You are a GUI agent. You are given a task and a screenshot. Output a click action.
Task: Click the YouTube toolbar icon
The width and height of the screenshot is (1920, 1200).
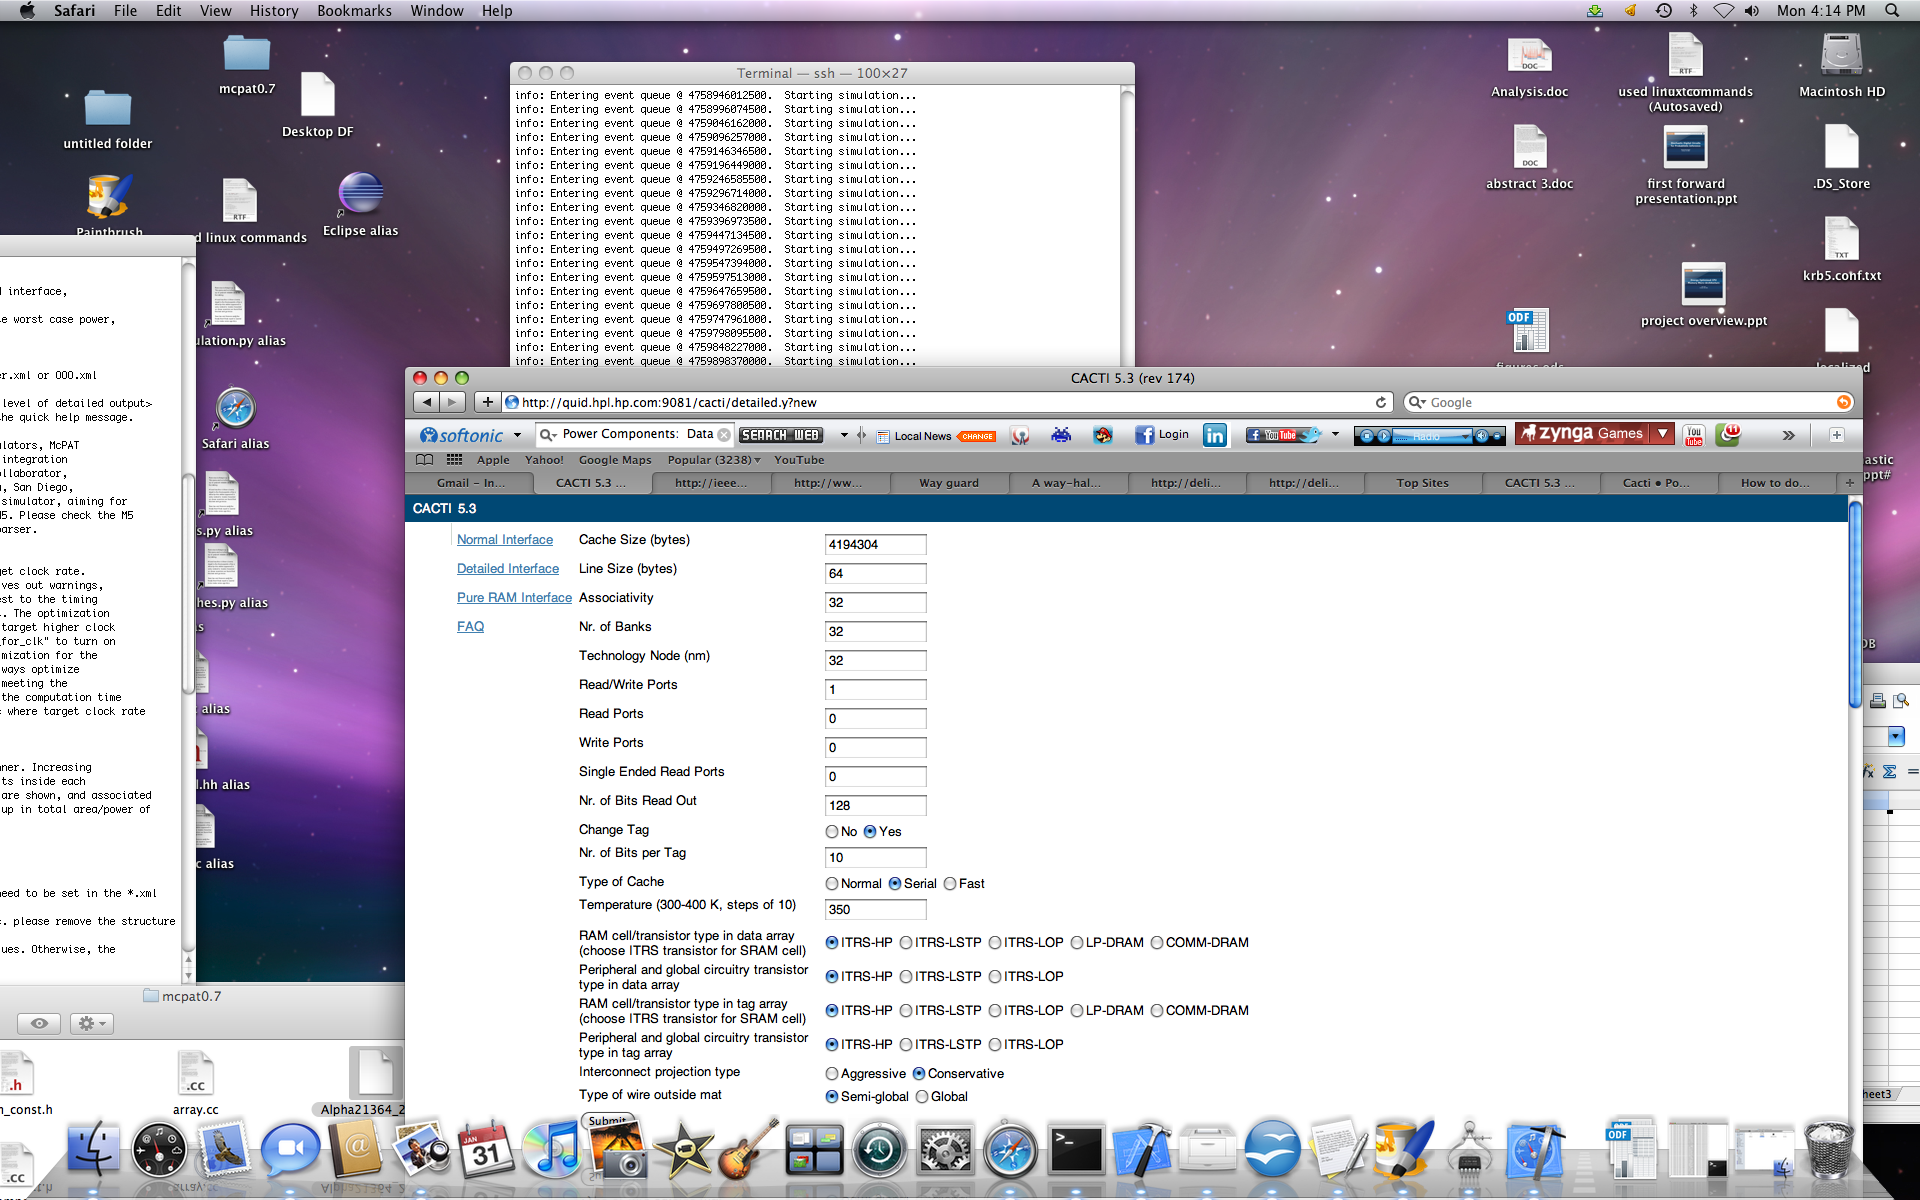pos(1694,435)
